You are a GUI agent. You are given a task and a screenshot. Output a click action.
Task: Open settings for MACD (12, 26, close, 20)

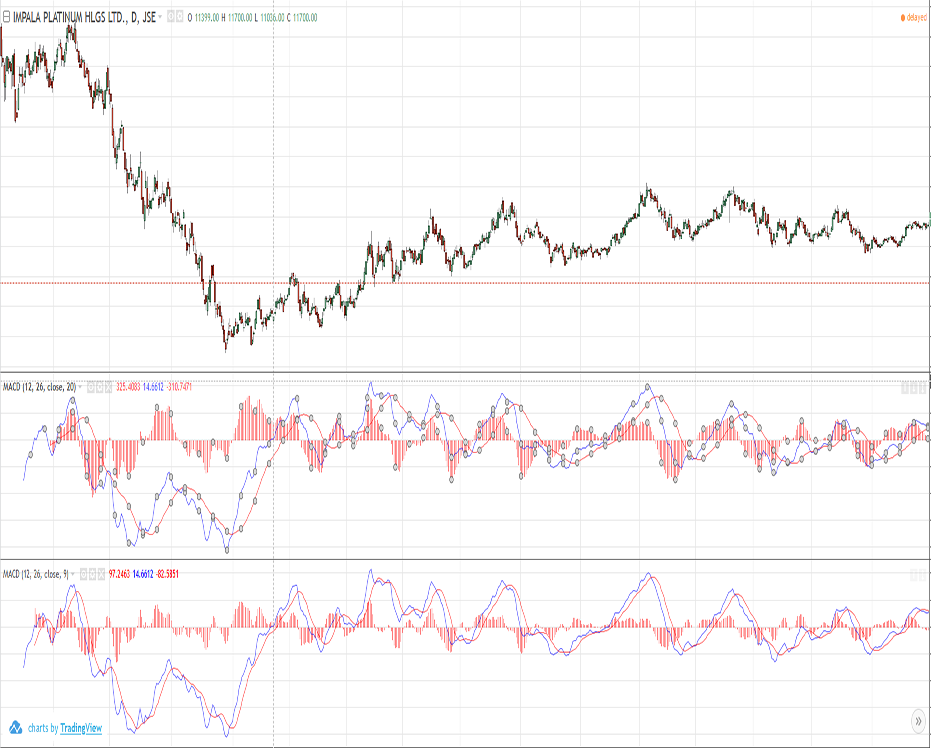100,388
